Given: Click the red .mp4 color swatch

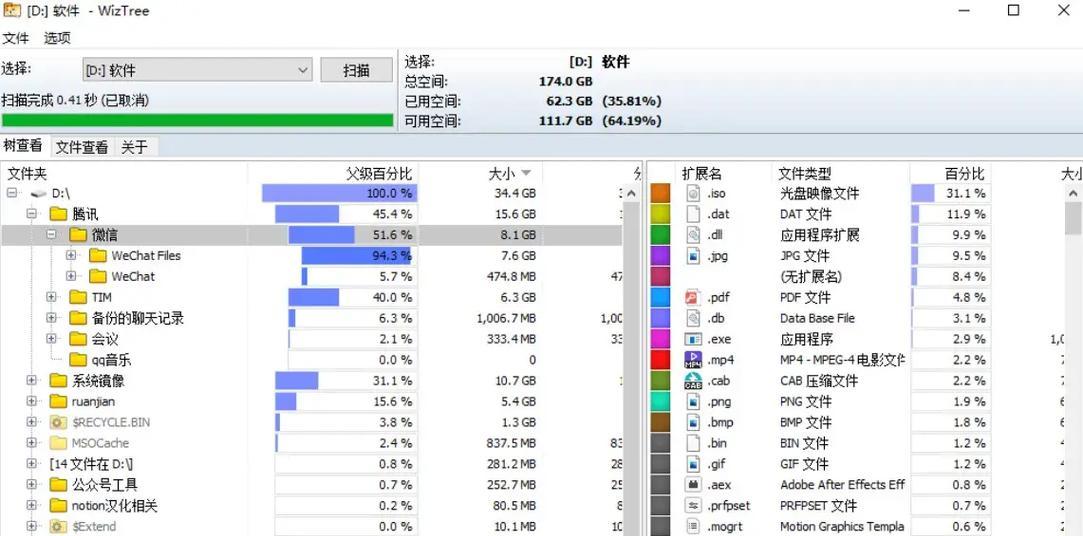Looking at the screenshot, I should tap(661, 360).
